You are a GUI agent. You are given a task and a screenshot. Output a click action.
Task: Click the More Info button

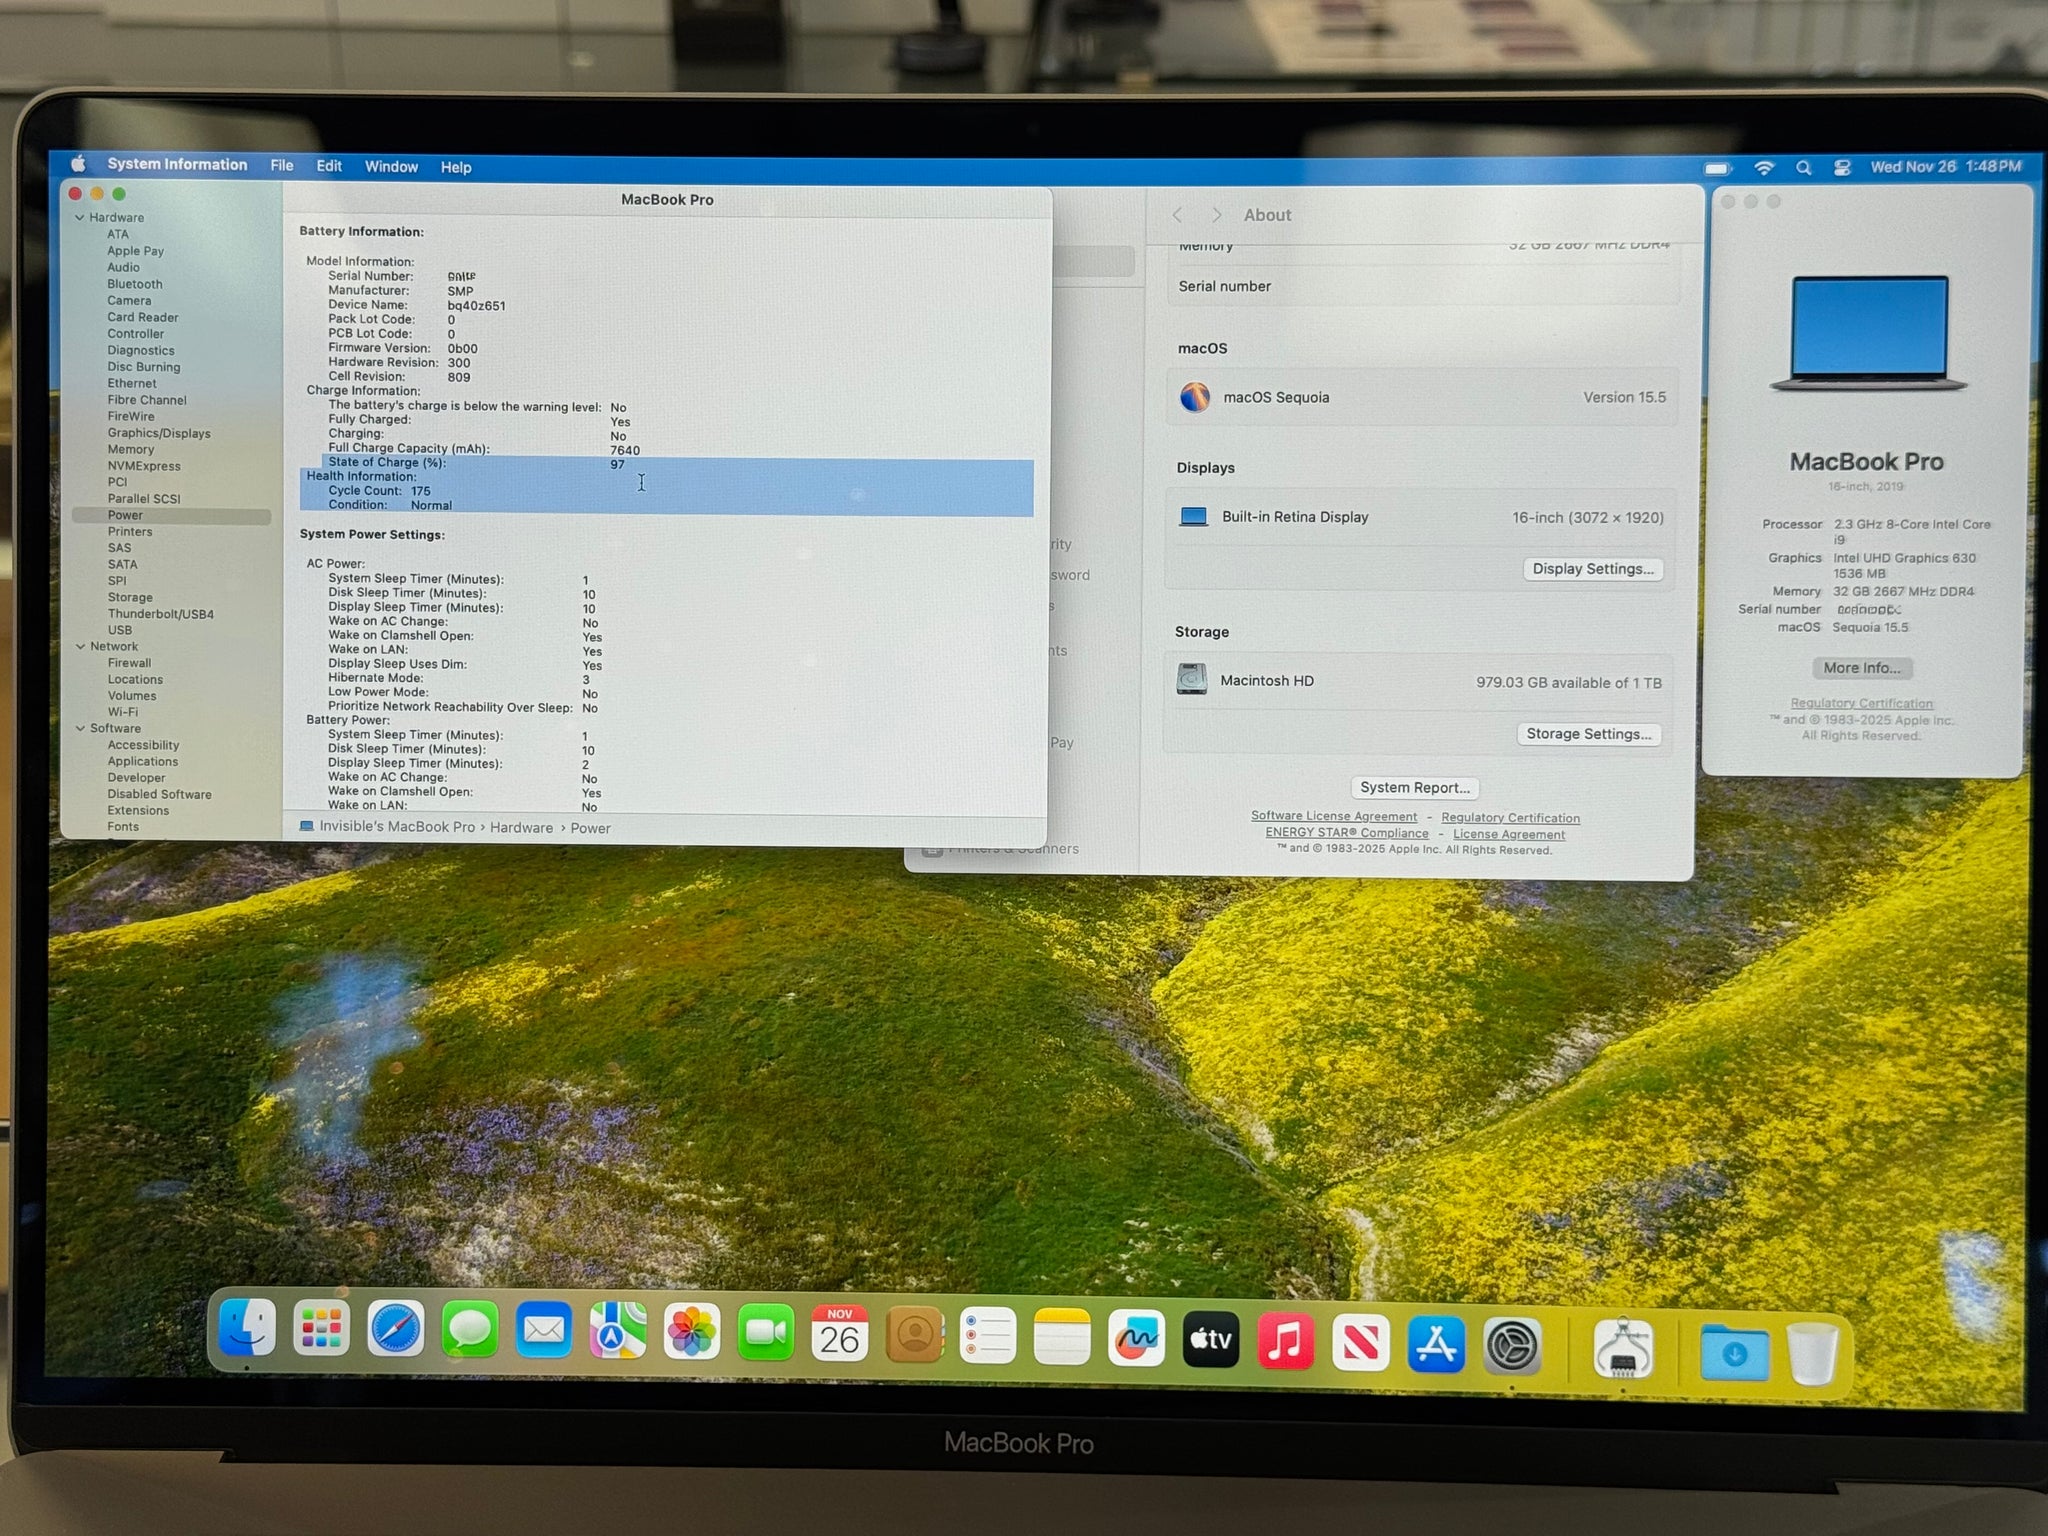[1861, 668]
